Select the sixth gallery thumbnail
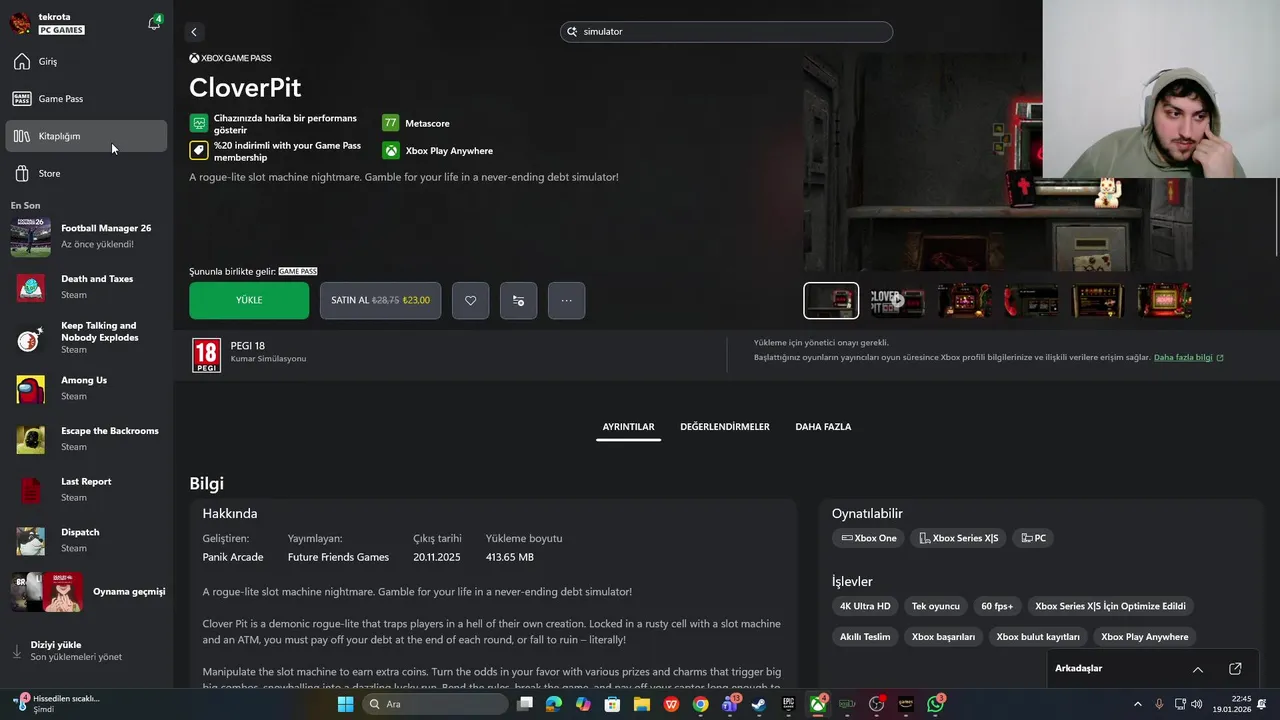1280x720 pixels. 1164,300
